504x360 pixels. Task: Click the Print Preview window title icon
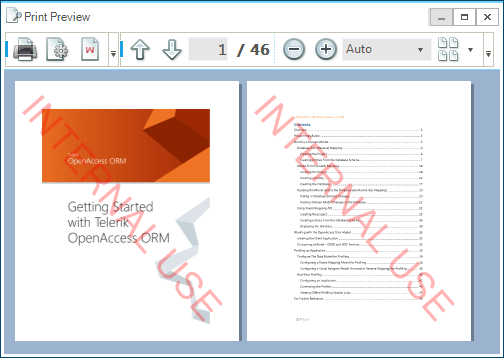[x=14, y=16]
